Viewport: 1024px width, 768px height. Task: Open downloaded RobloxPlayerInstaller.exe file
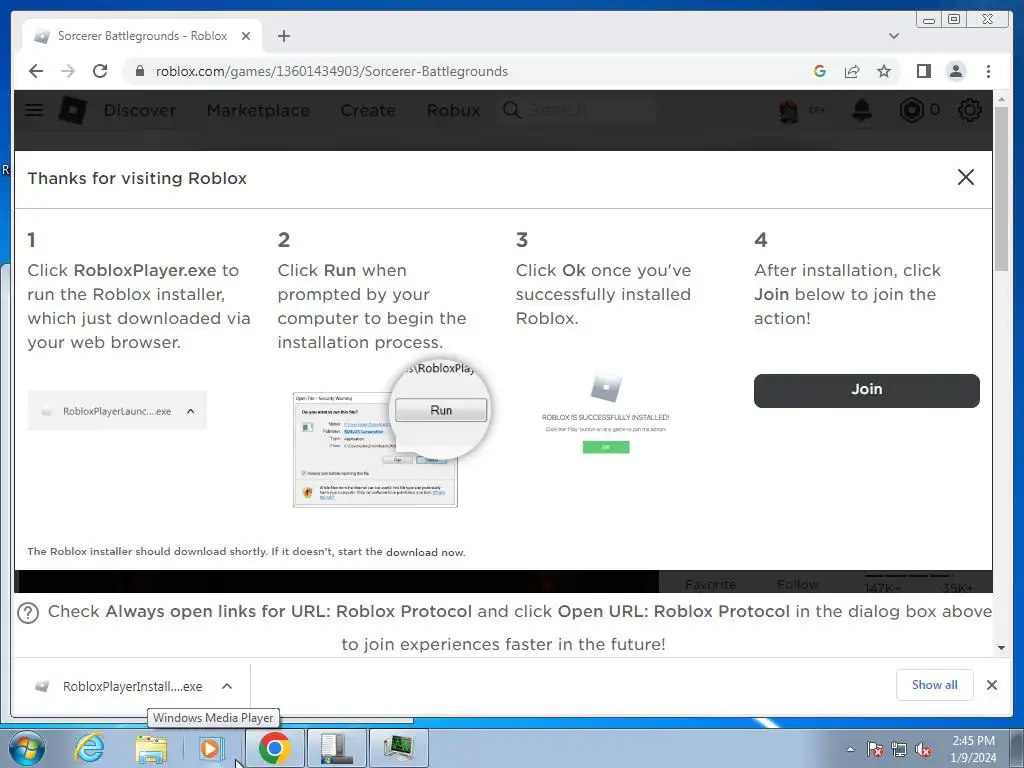pyautogui.click(x=121, y=686)
